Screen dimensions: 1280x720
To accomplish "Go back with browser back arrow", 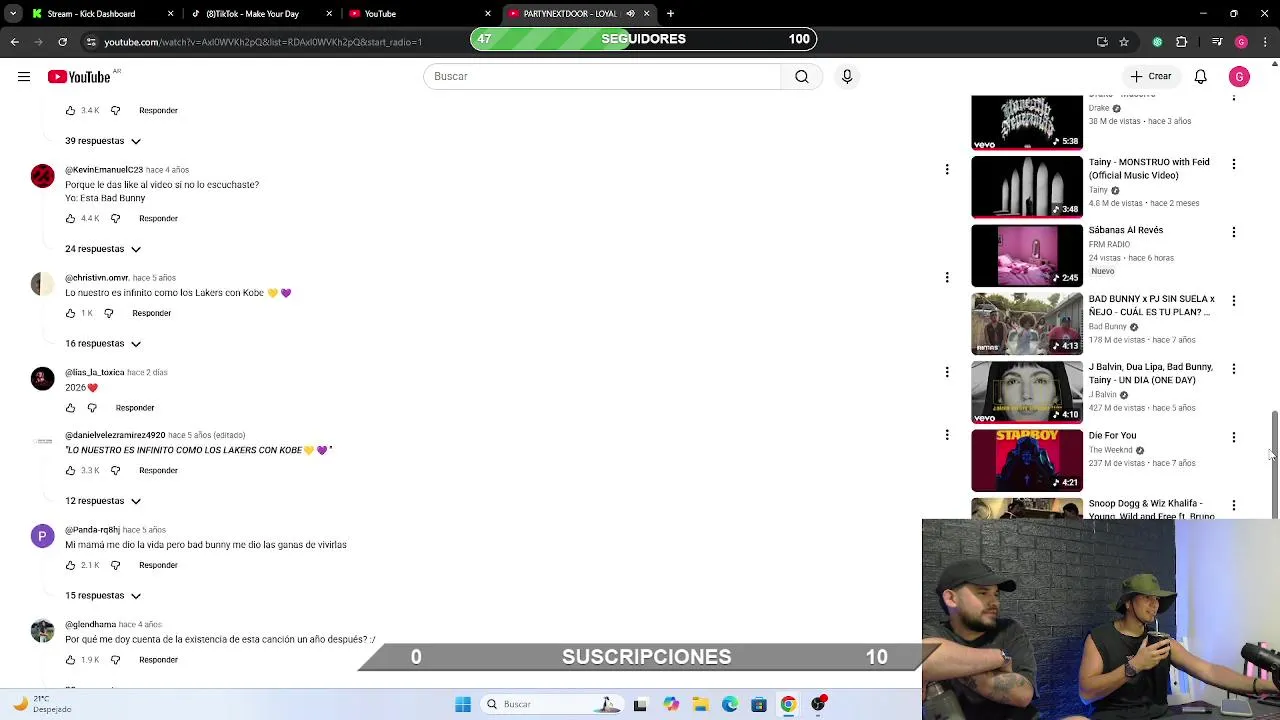I will click(x=14, y=42).
